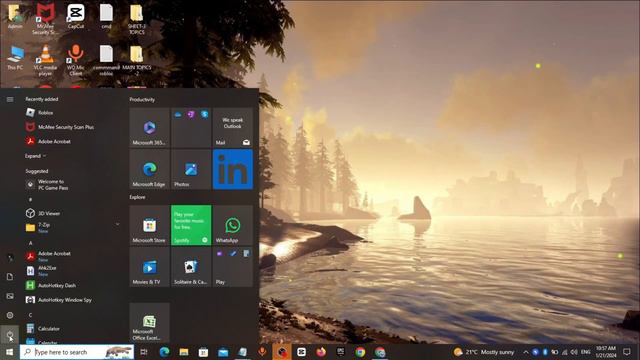640x360 pixels.
Task: Click the user account icon in Start rail
Action: (x=10, y=258)
